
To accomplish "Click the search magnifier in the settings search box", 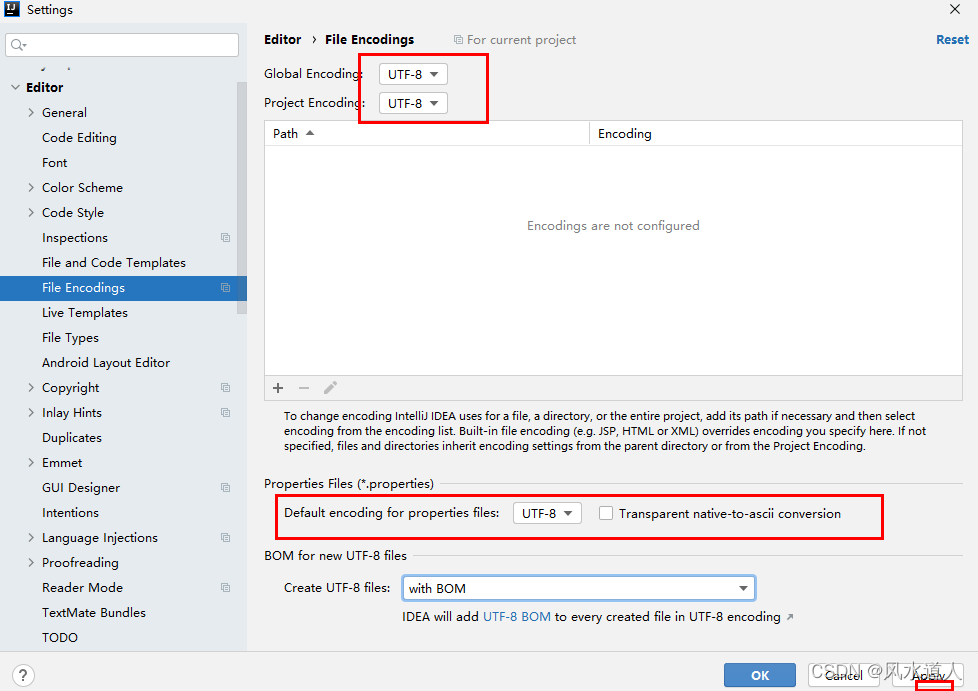I will (x=17, y=44).
